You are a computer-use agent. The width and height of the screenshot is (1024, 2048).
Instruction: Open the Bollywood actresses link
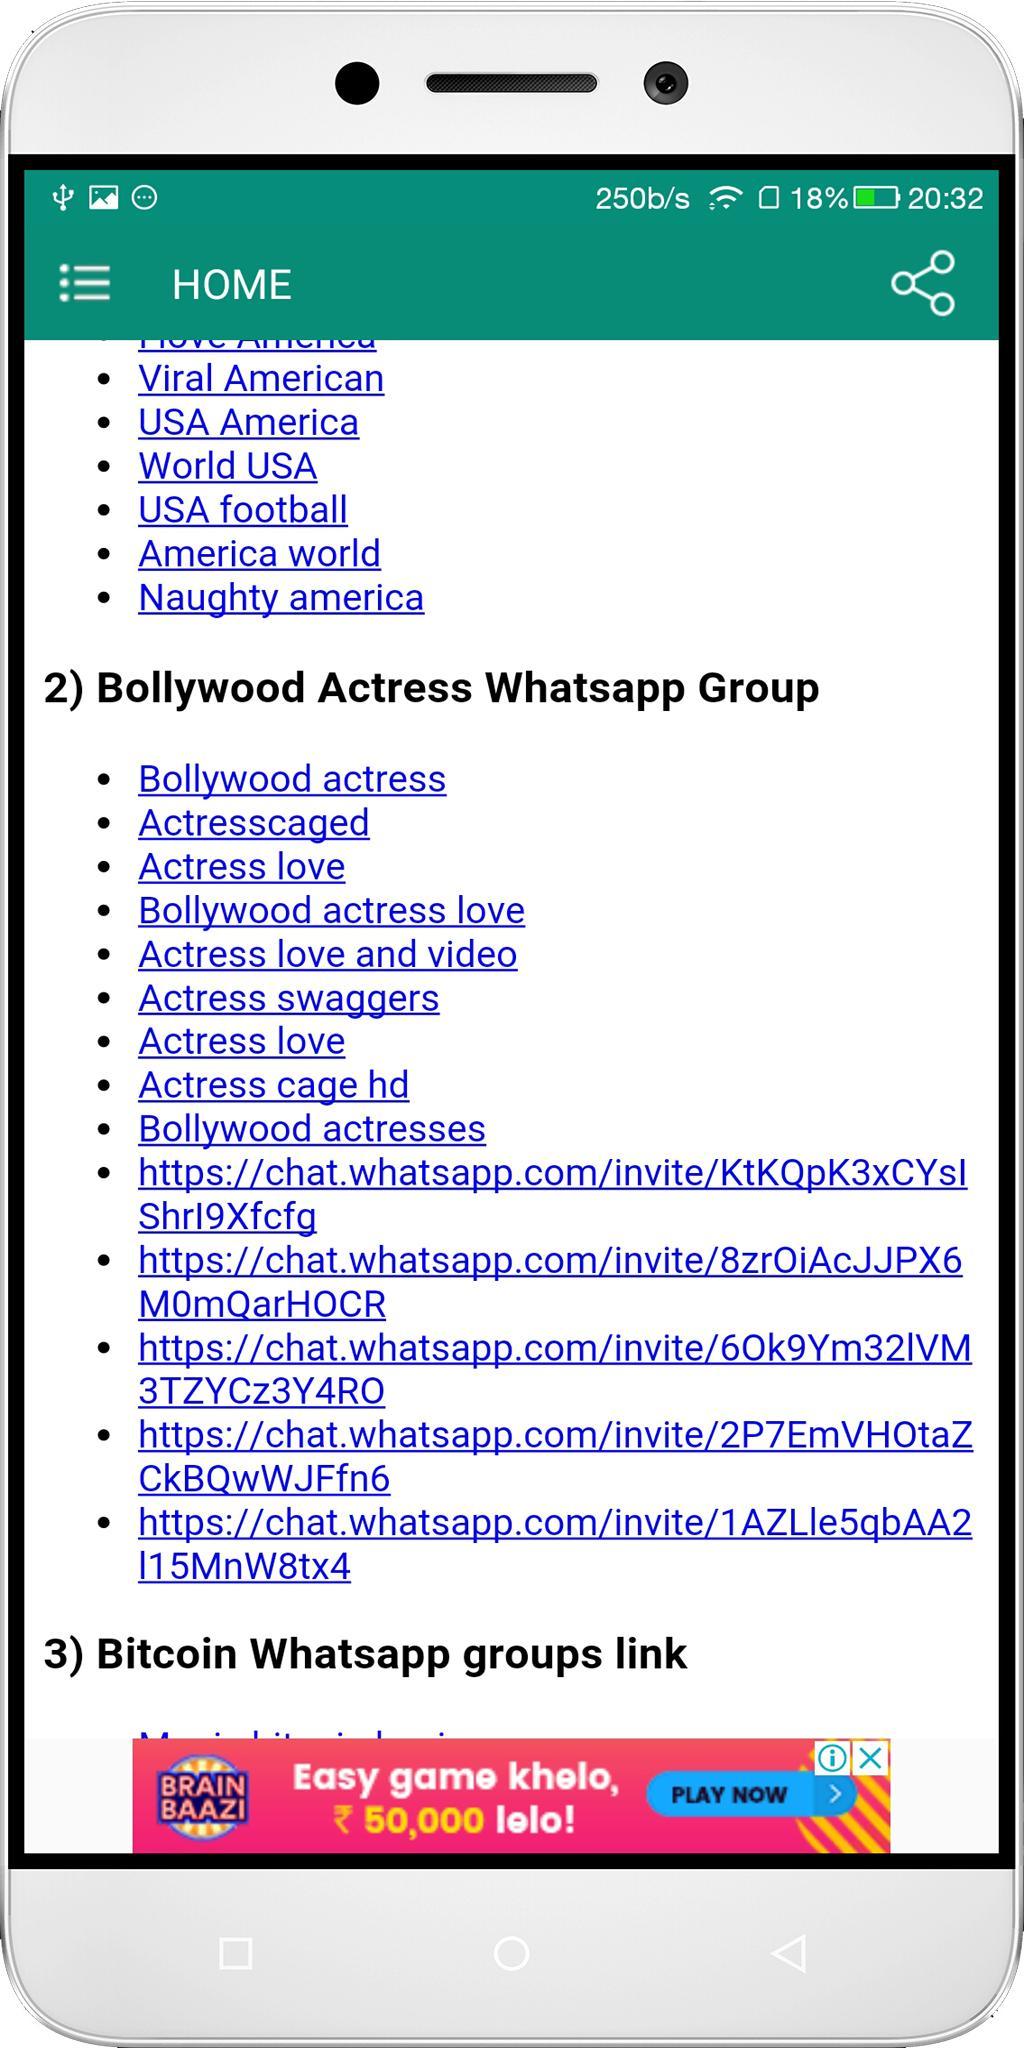click(x=312, y=1129)
